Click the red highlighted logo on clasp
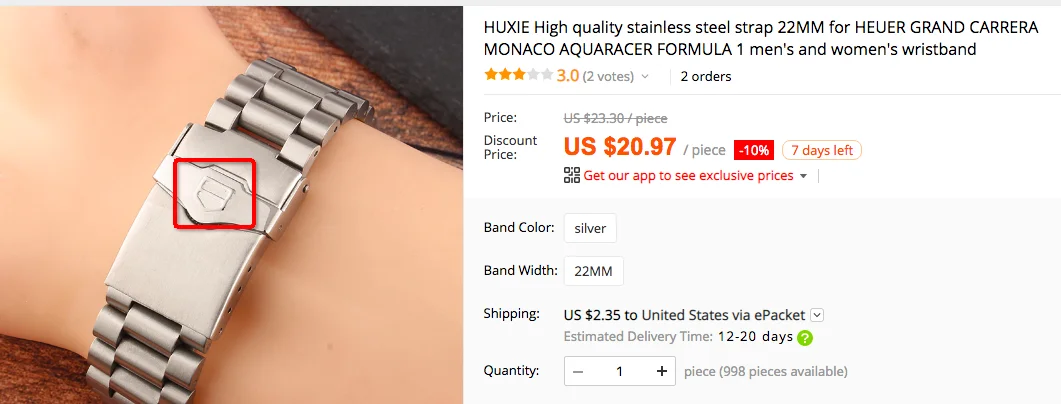Viewport: 1061px width, 404px height. [215, 194]
